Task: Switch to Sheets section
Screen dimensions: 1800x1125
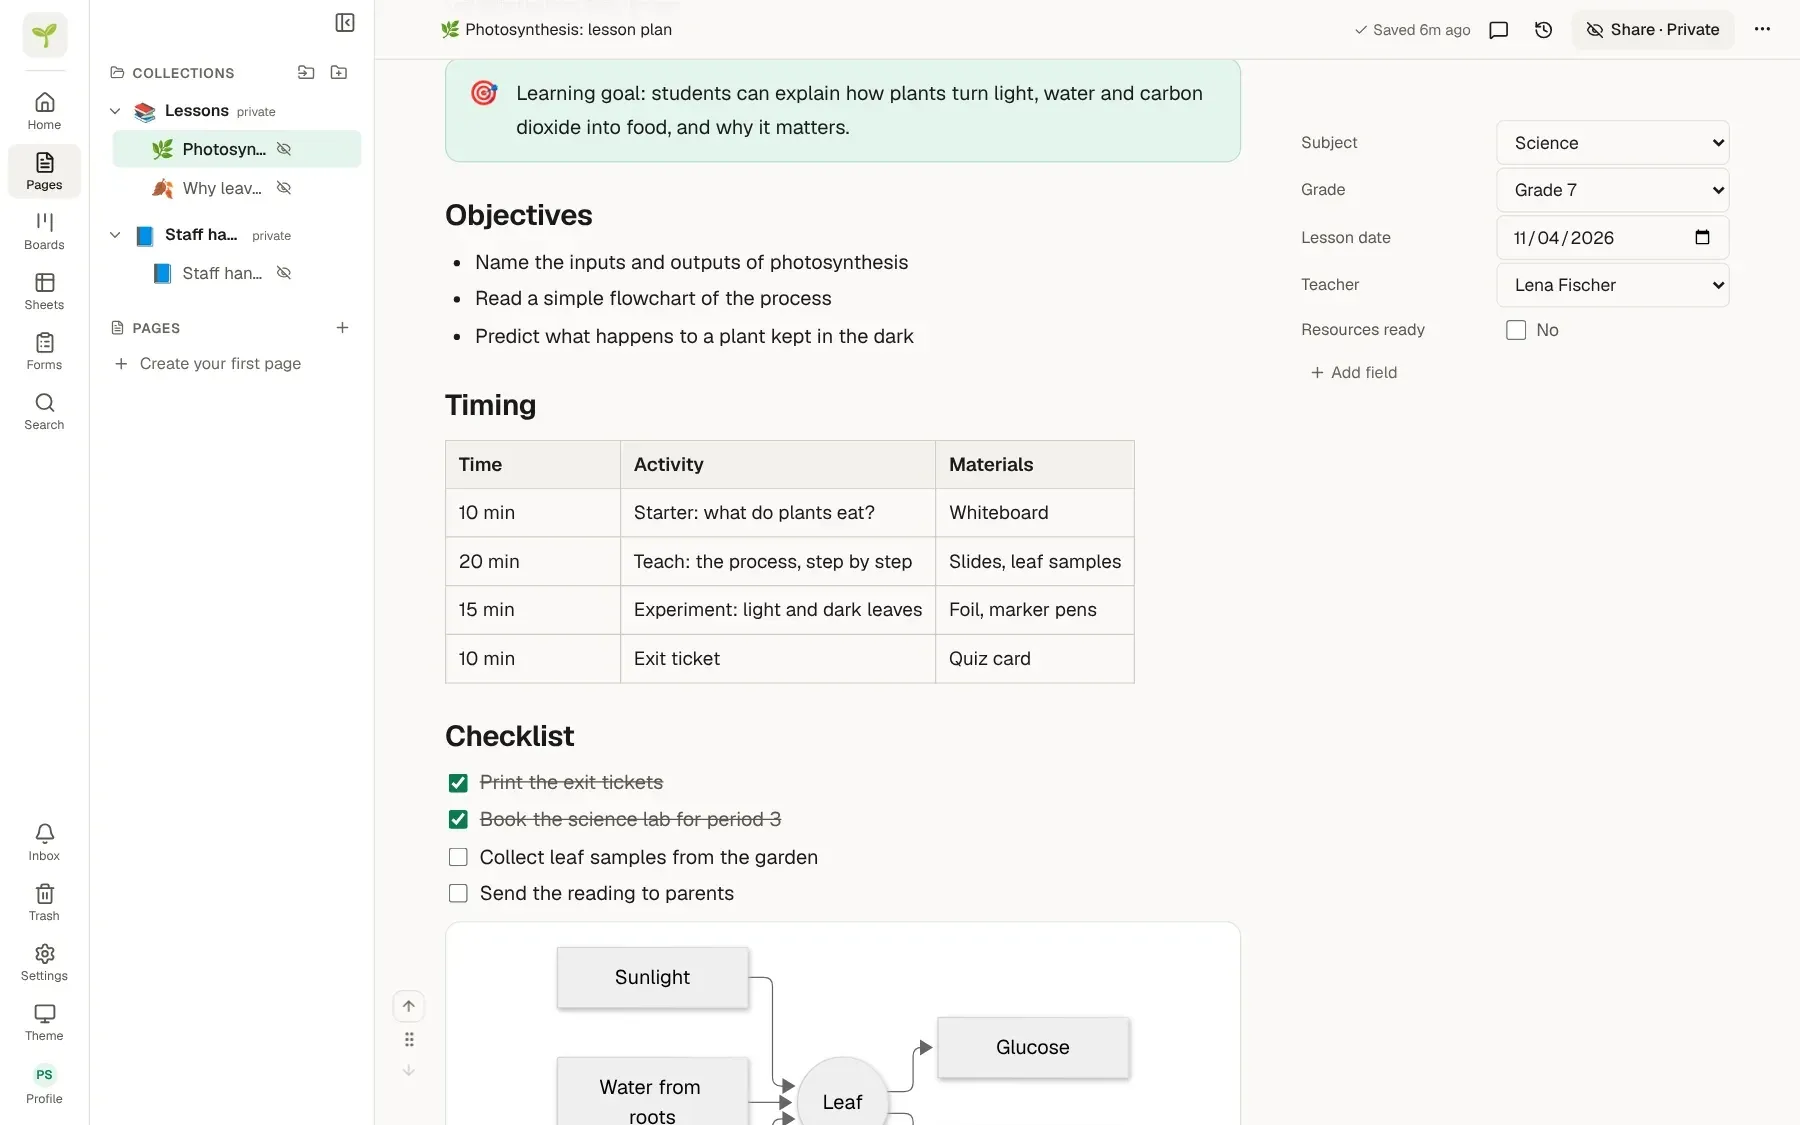Action: point(44,291)
